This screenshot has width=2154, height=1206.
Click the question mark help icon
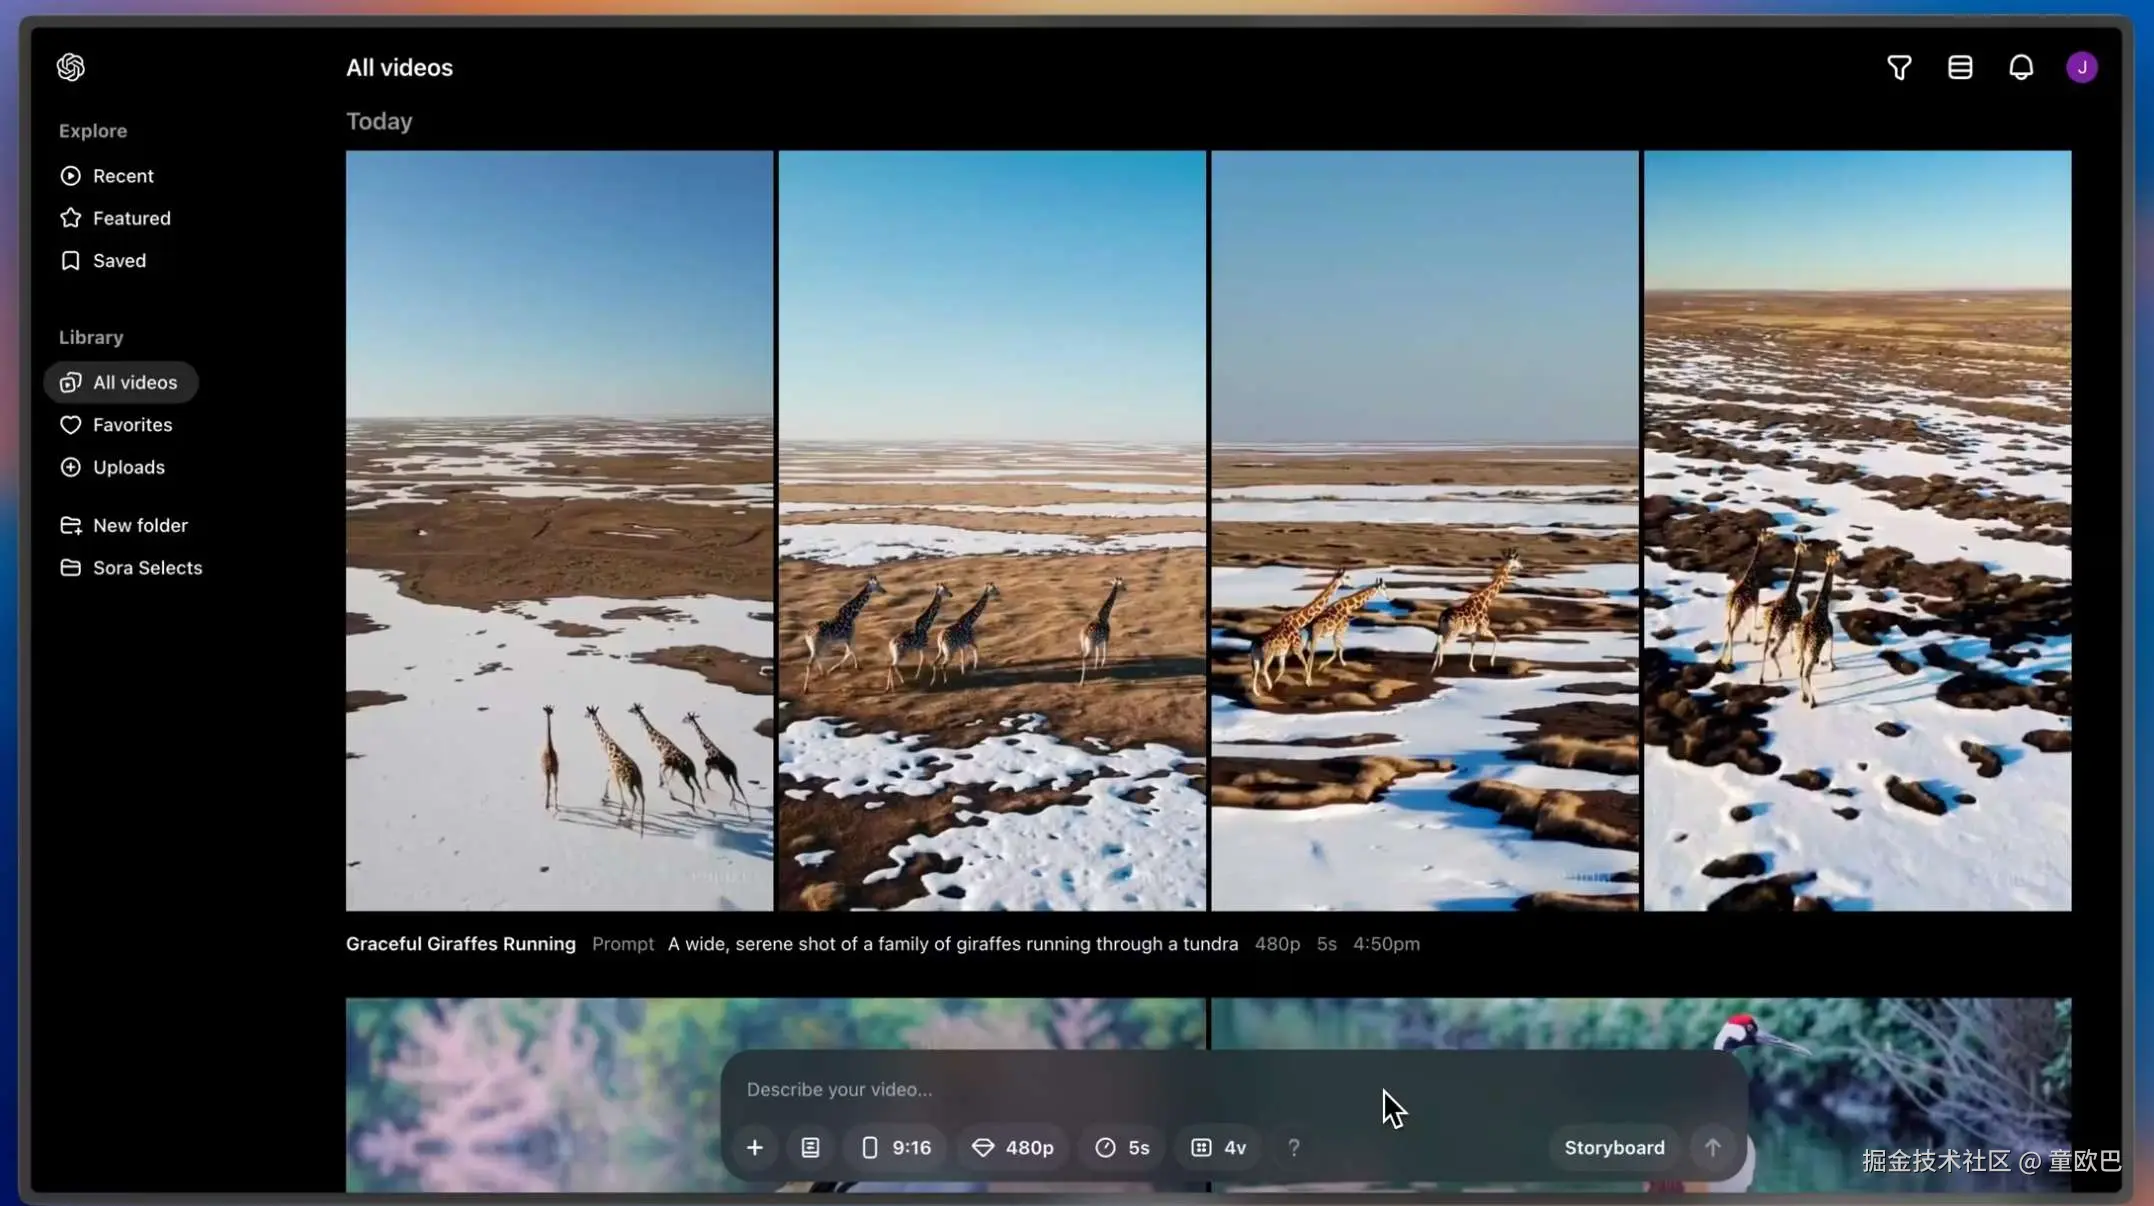click(1294, 1147)
